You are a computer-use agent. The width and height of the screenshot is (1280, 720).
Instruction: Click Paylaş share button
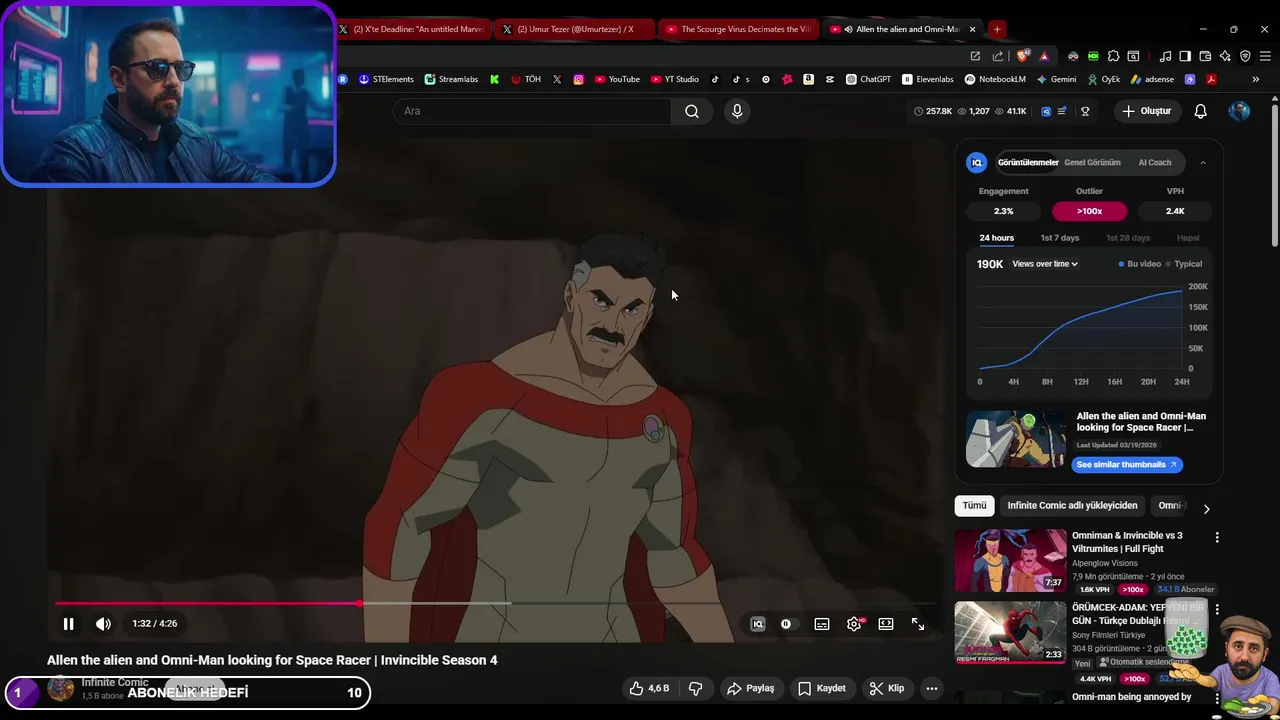751,688
